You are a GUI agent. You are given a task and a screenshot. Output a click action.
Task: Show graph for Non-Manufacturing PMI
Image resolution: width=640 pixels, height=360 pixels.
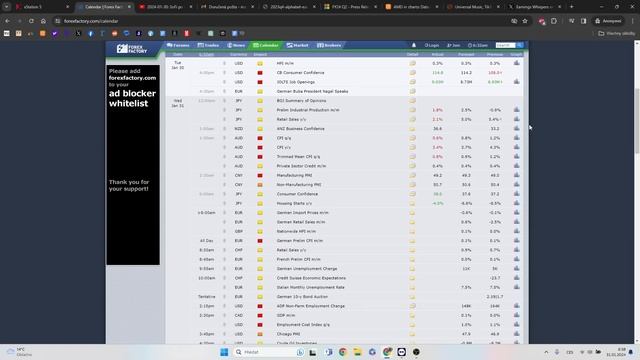[517, 184]
